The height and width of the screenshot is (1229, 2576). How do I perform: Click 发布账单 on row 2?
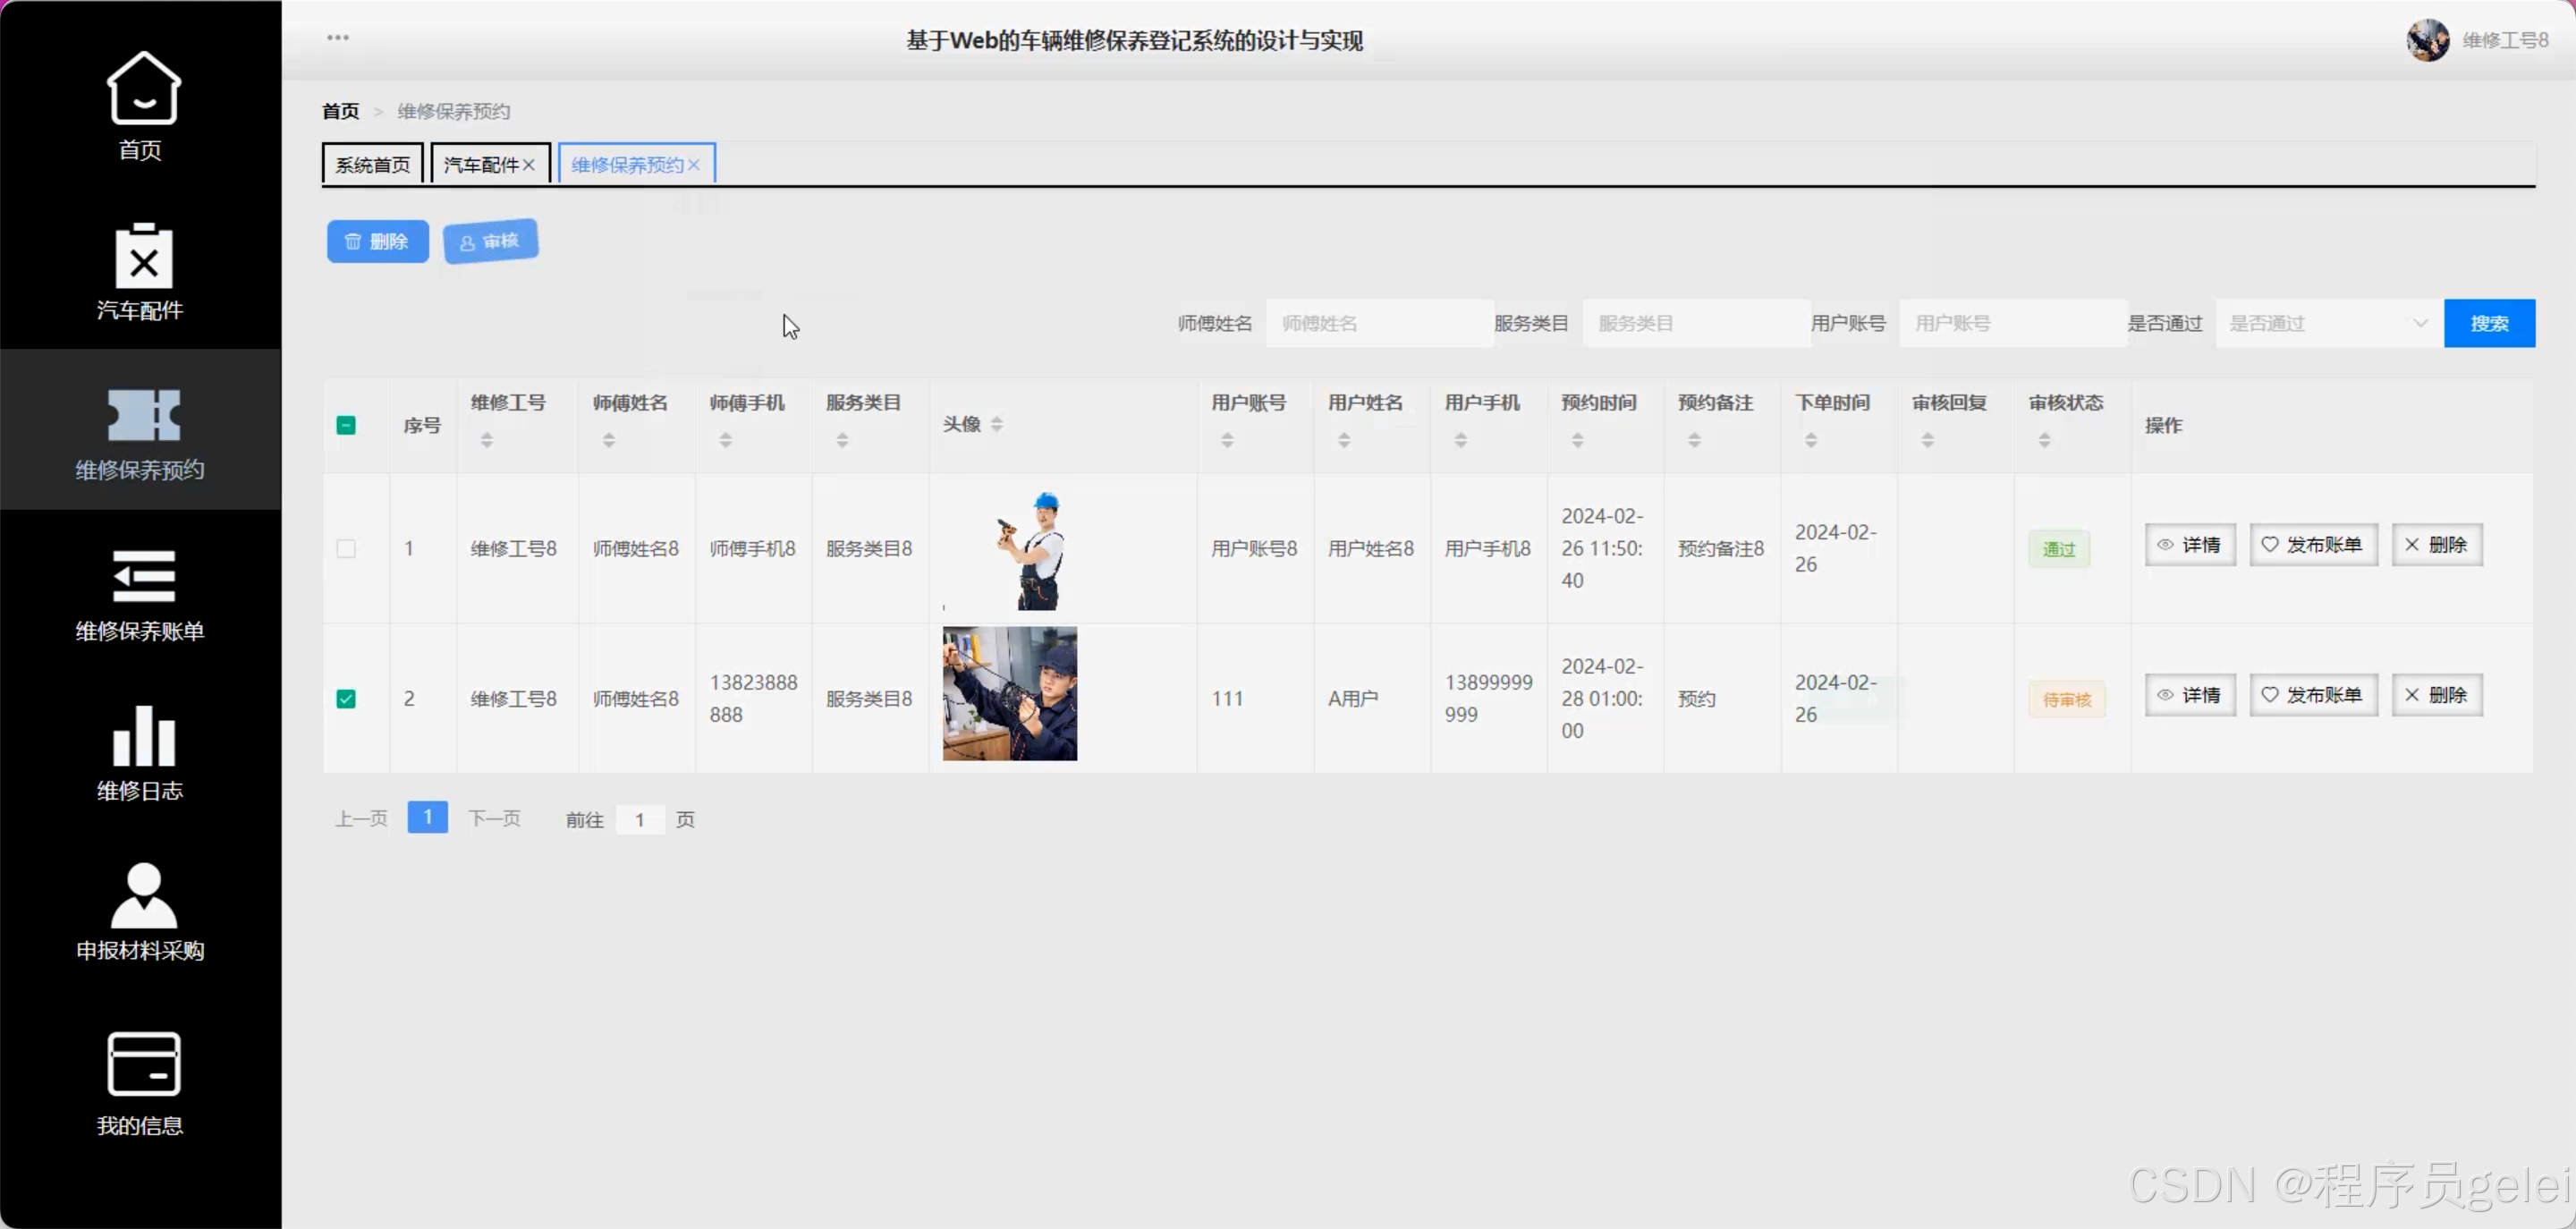tap(2313, 694)
